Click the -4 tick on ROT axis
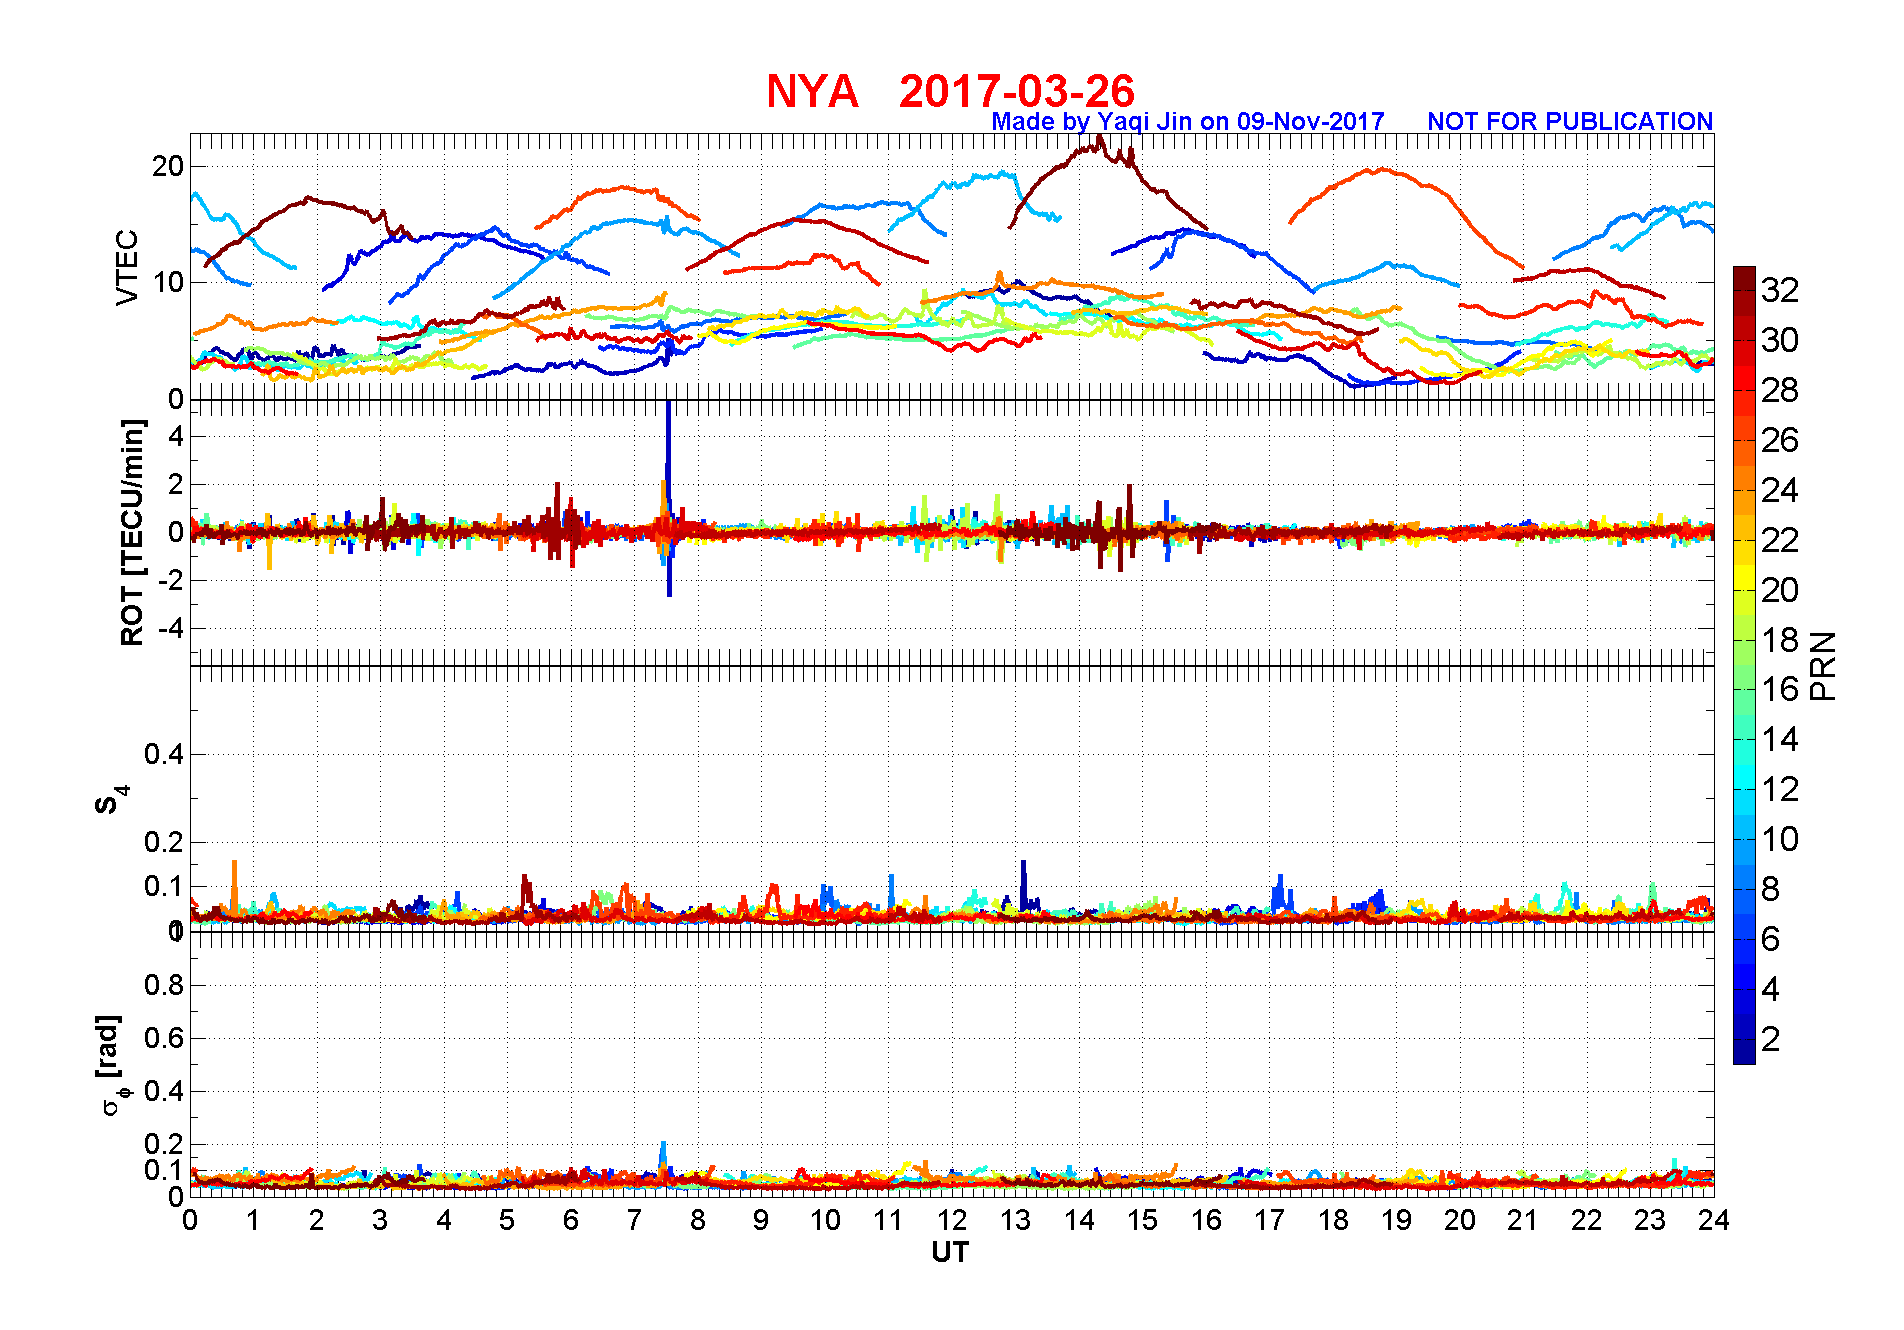1904x1330 pixels. (x=172, y=629)
